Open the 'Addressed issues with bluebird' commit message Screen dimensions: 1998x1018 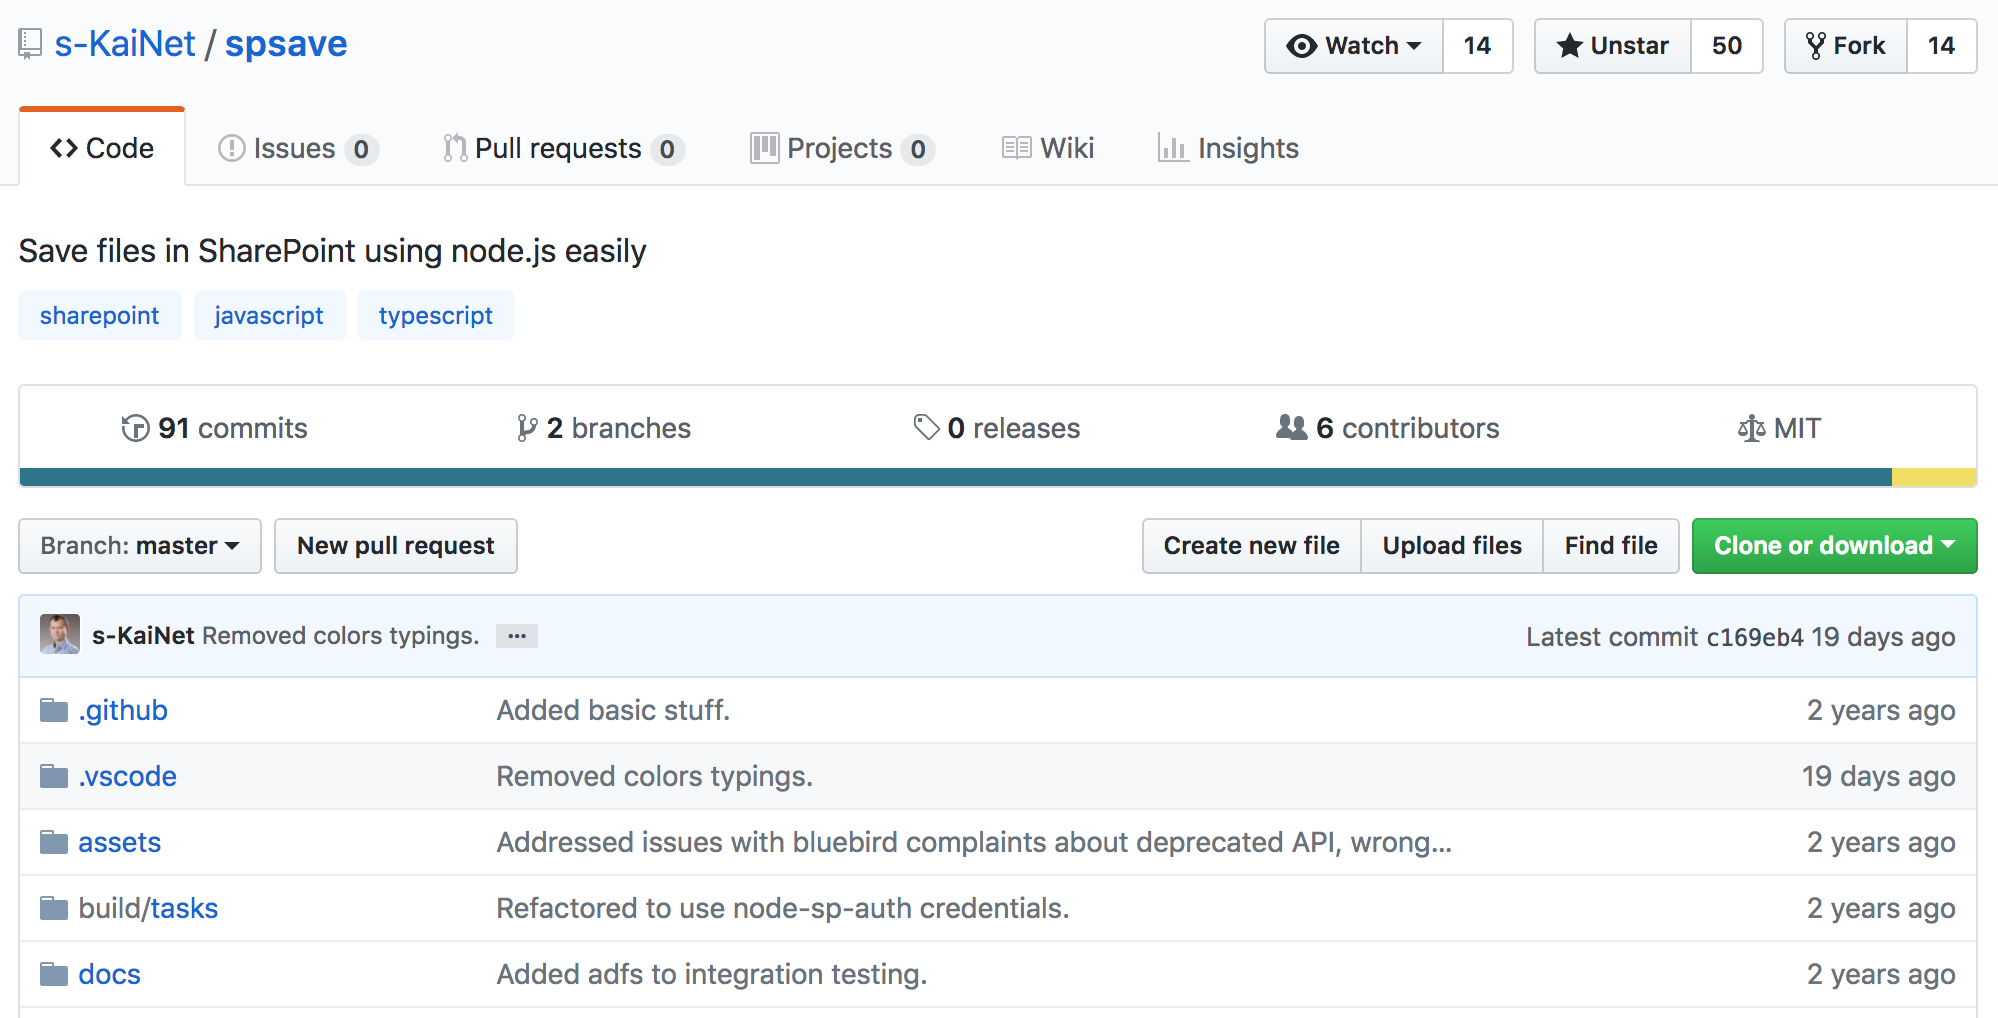click(974, 842)
